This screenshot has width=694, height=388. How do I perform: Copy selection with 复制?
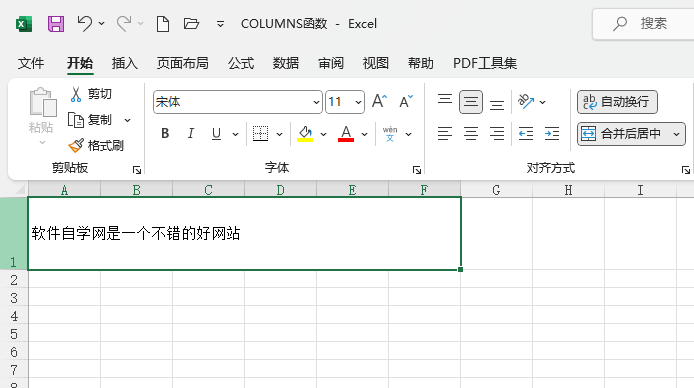(90, 120)
